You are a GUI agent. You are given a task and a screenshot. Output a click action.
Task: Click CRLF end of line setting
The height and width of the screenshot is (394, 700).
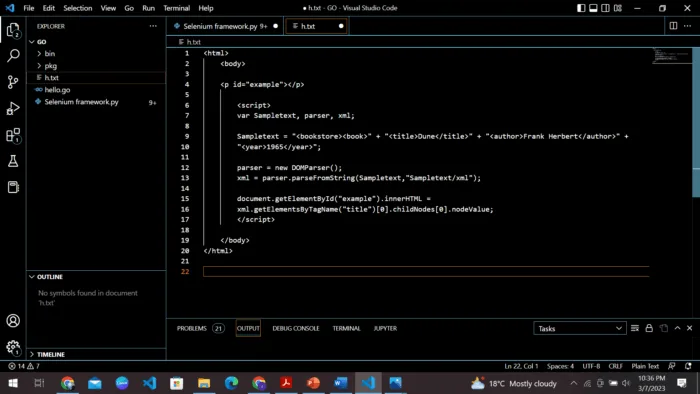tap(615, 366)
